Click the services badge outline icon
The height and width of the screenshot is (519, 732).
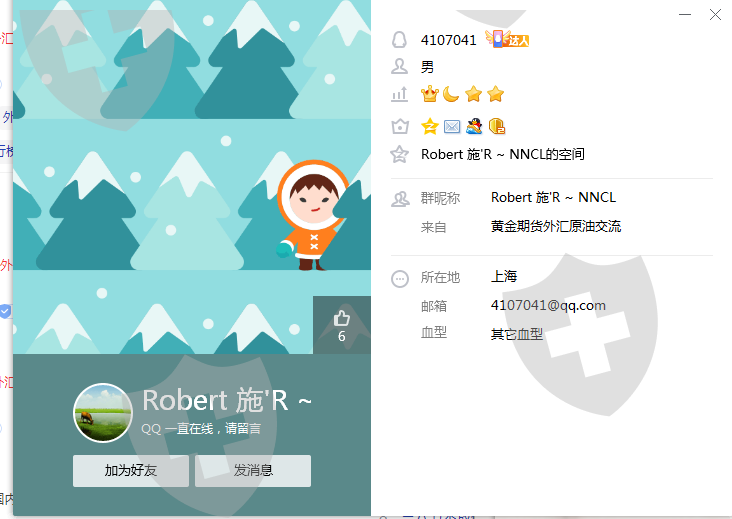coord(400,126)
